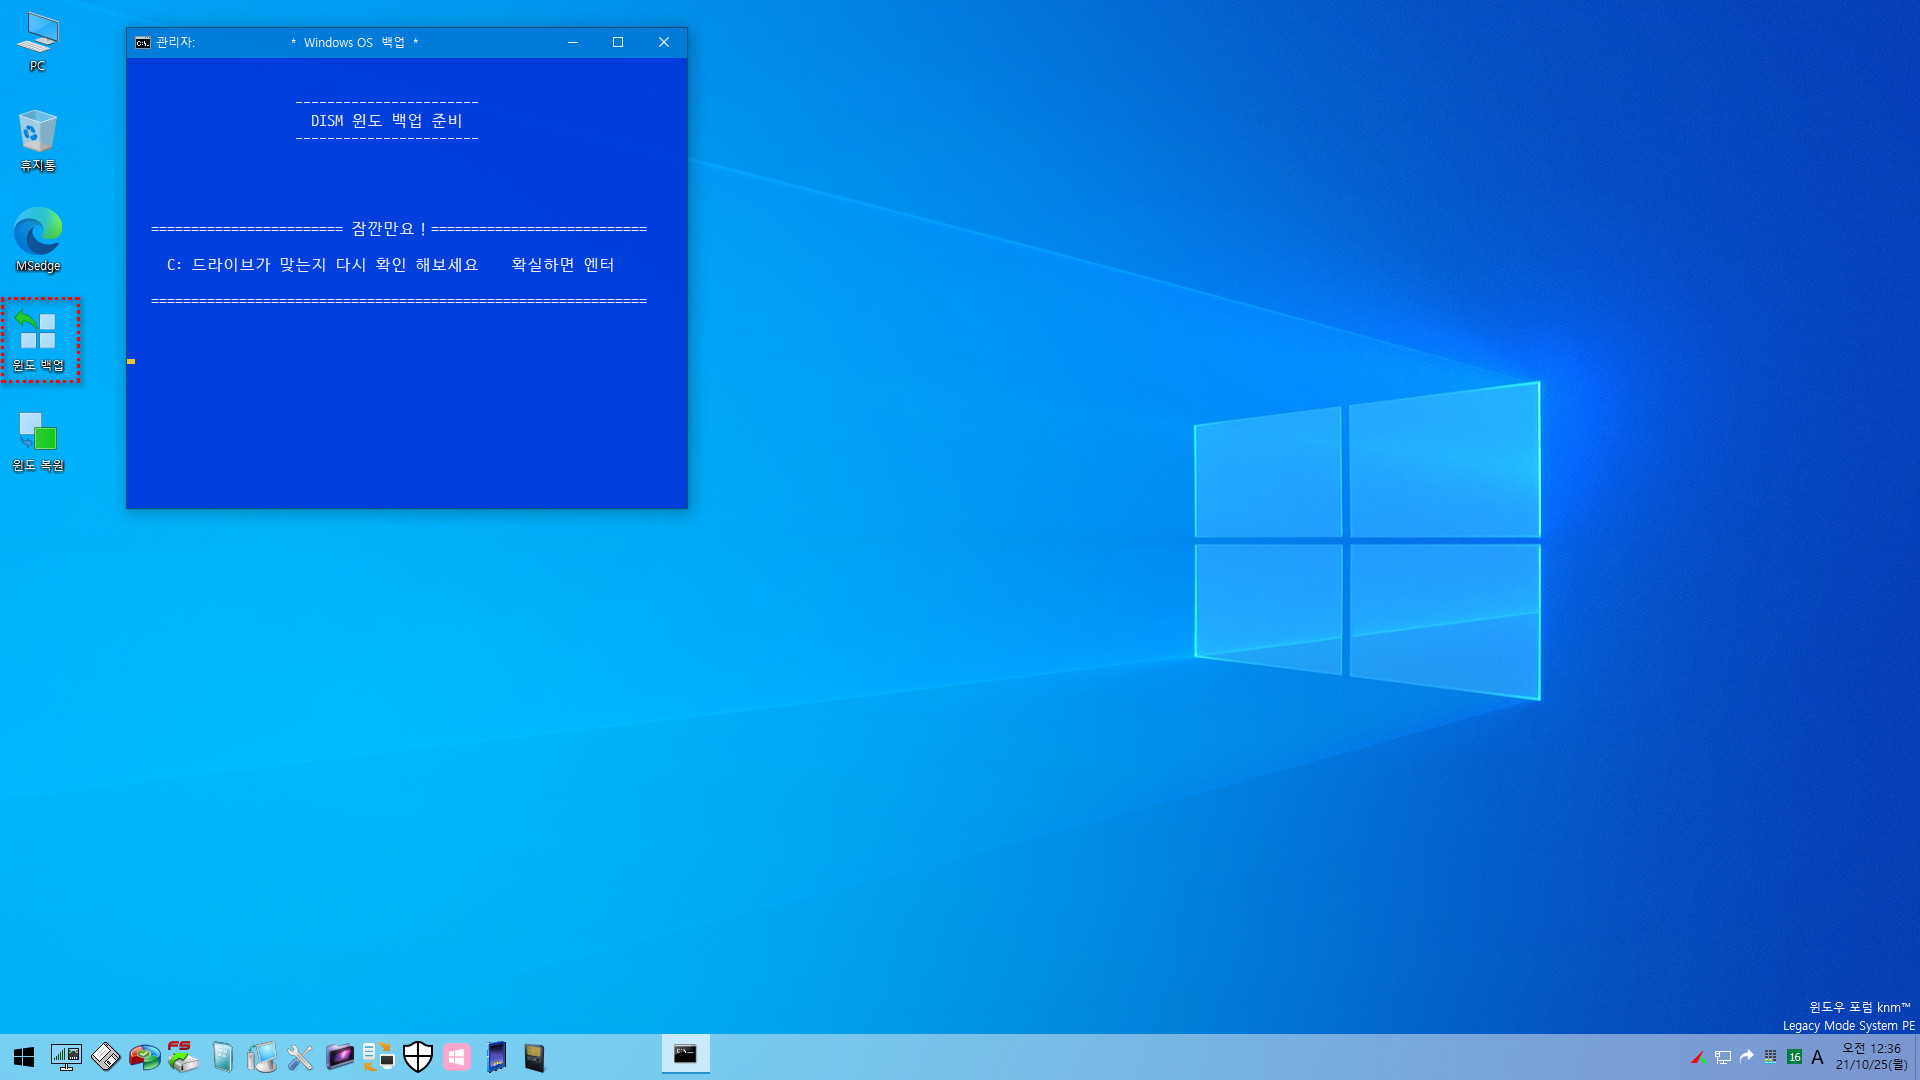Click the pink Windows logo taskbar icon
Screen dimensions: 1920x1080
tap(457, 1057)
